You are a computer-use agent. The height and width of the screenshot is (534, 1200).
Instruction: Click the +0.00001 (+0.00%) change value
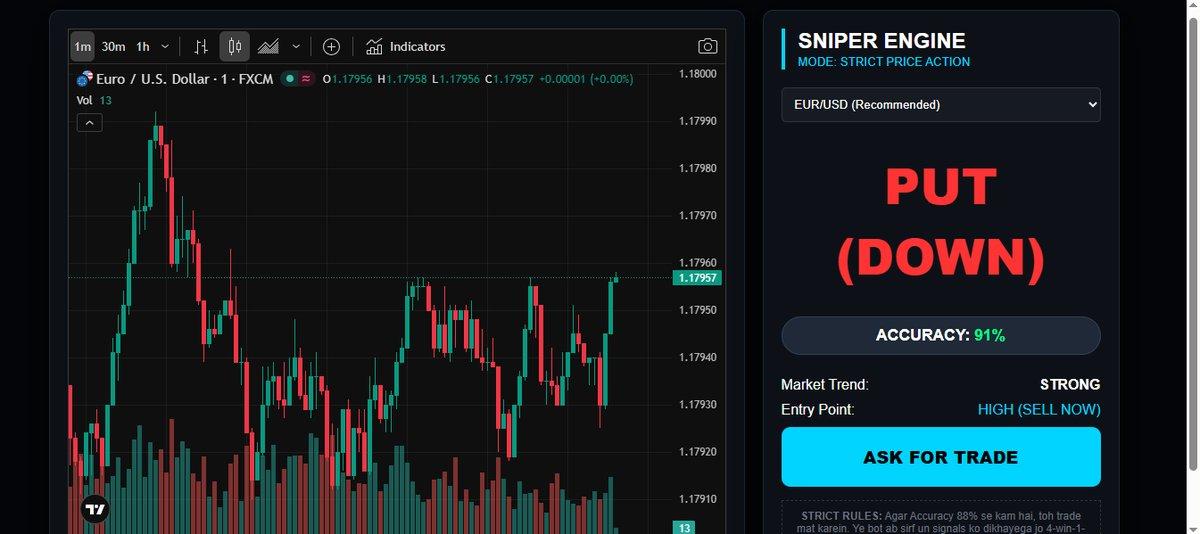586,78
